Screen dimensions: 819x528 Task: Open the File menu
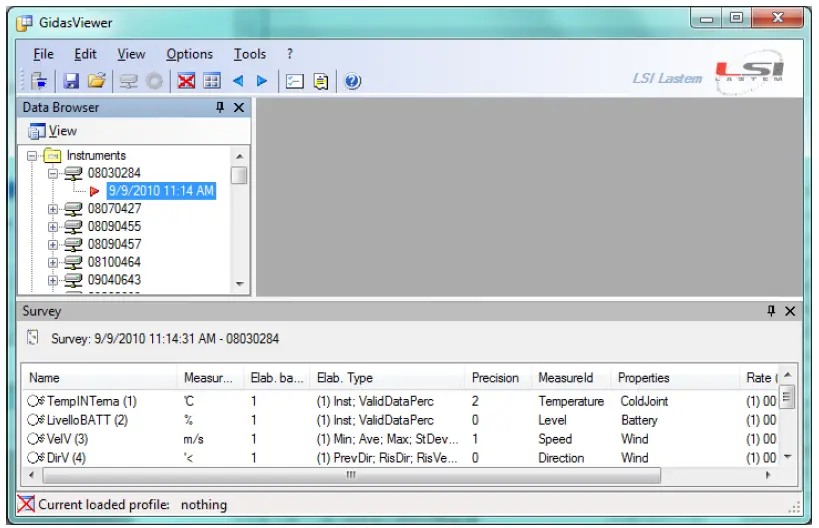[x=43, y=54]
